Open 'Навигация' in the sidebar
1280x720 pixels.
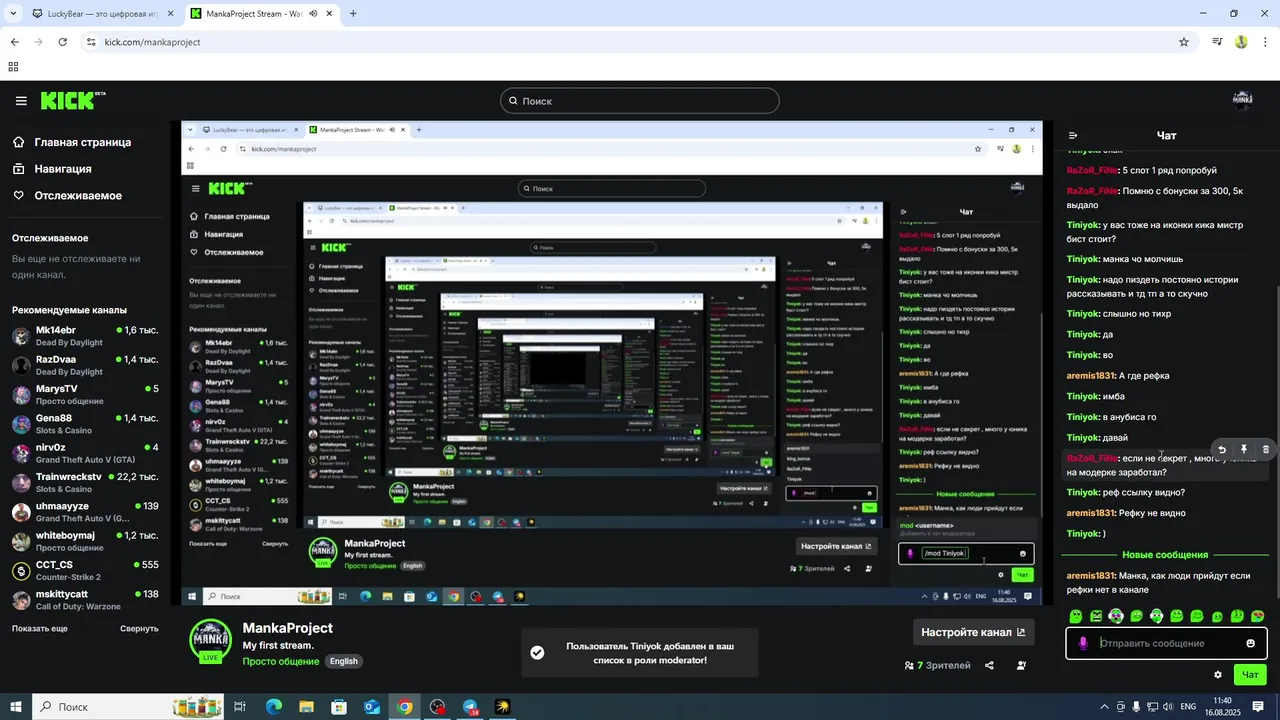(x=53, y=169)
